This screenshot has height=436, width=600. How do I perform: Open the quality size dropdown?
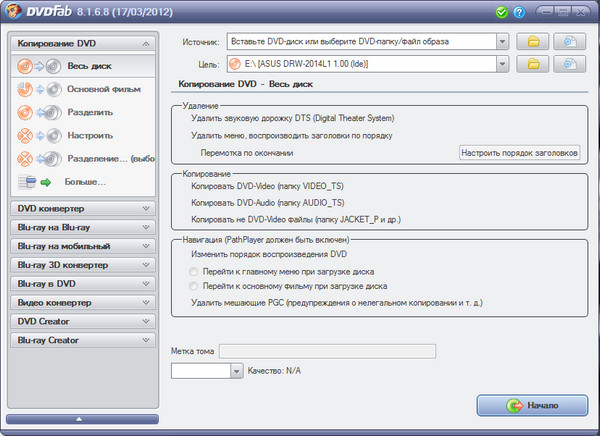coord(237,371)
